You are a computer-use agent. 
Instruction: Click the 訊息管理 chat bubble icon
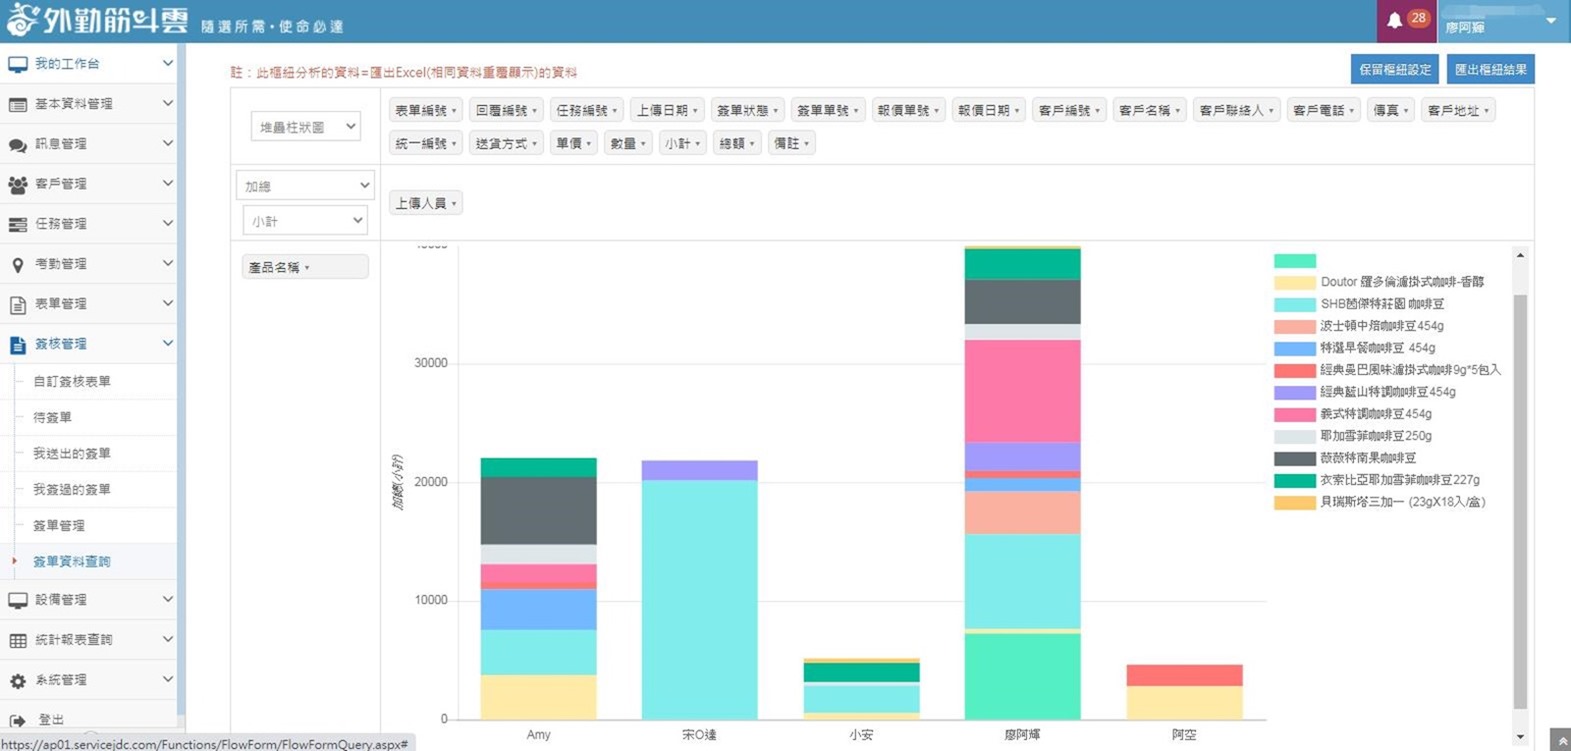[17, 144]
